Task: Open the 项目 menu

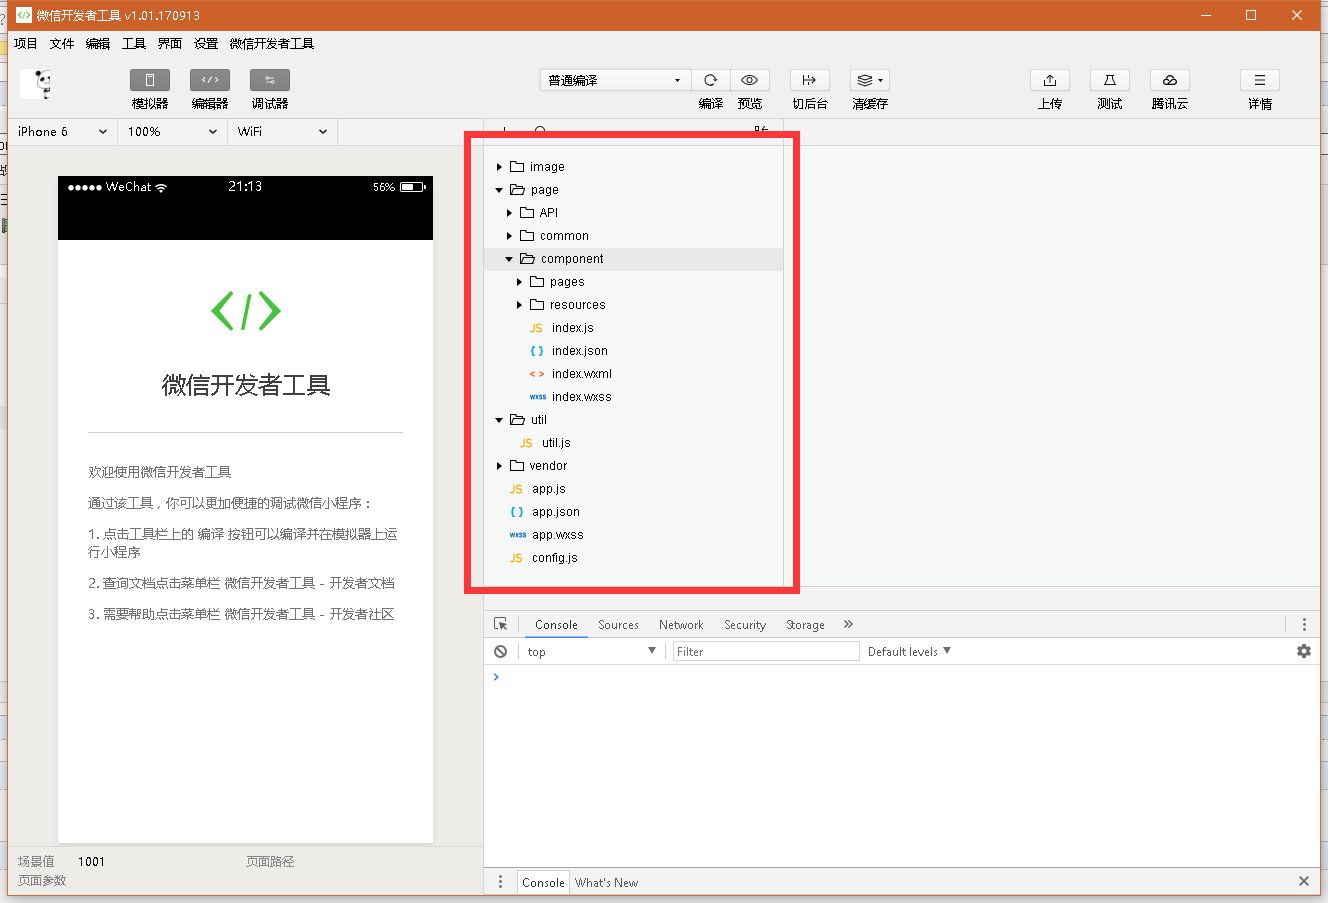Action: (x=26, y=44)
